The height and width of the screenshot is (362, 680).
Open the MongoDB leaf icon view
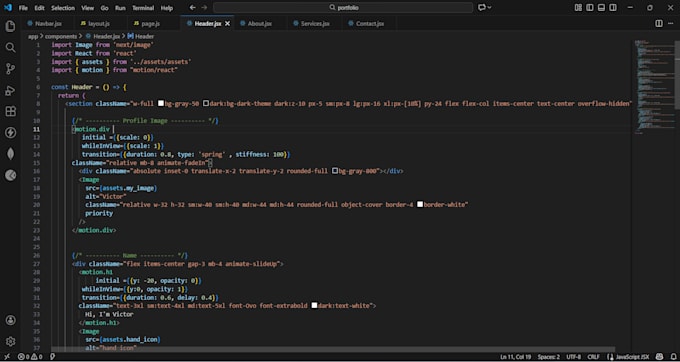(x=10, y=154)
